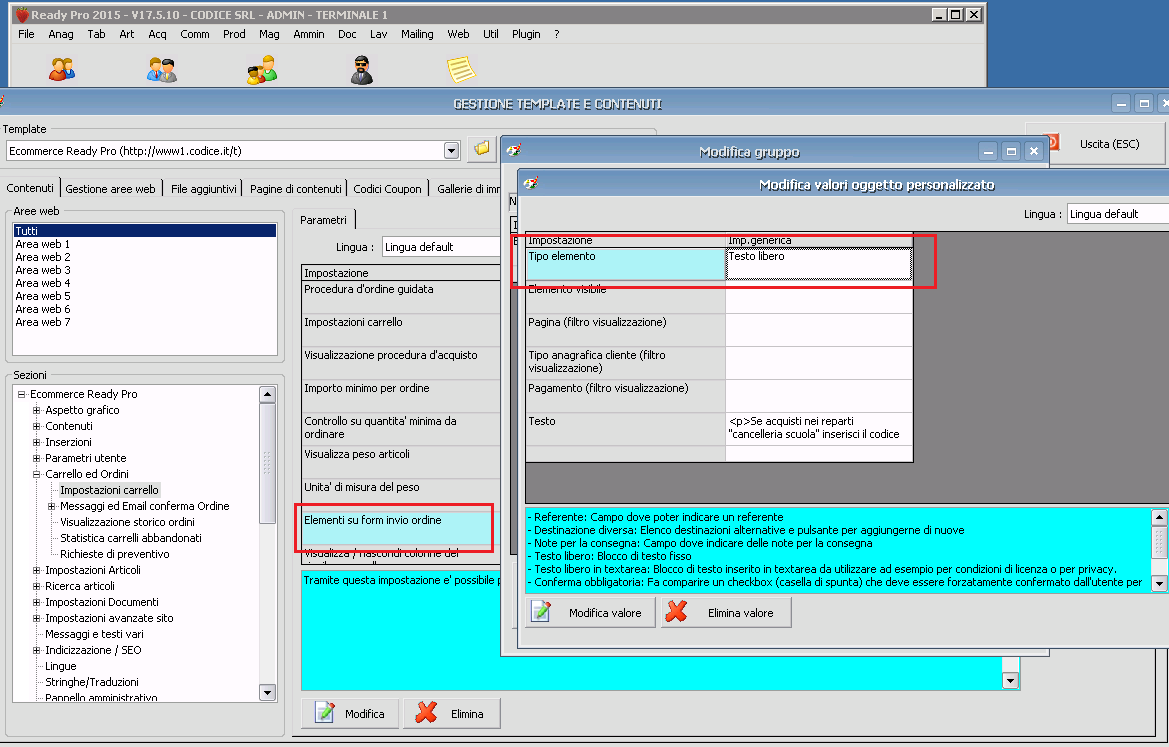
Task: Select Stringhe/Traduzioni tree item
Action: (92, 682)
